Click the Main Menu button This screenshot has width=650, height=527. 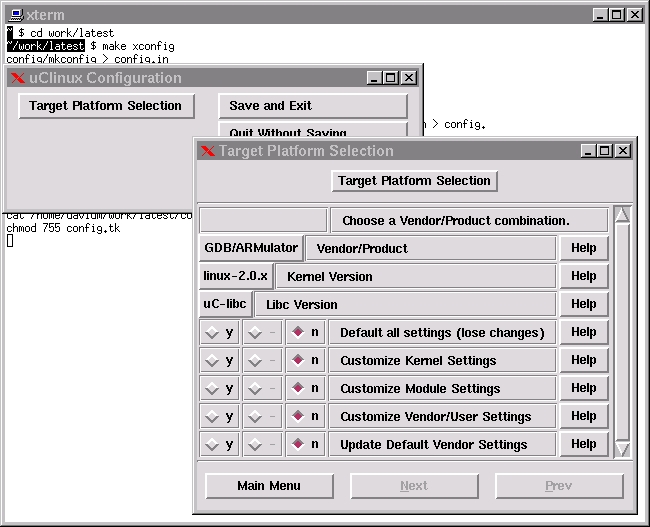[269, 486]
